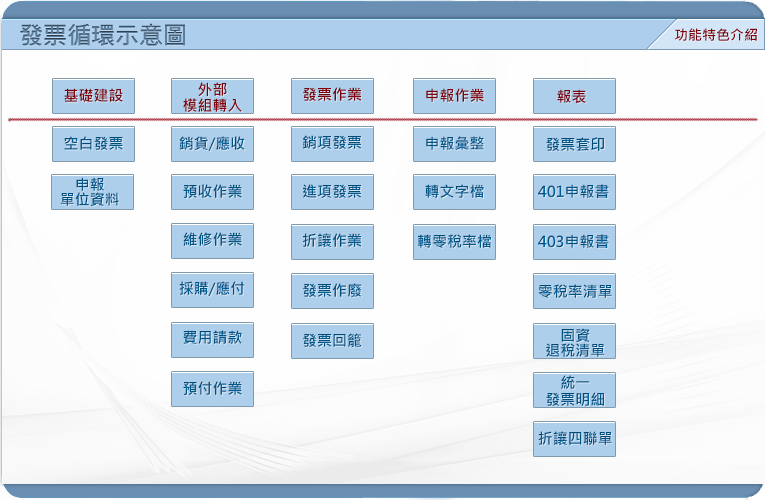769x500 pixels.
Task: Open the 報表 header button
Action: [x=574, y=96]
